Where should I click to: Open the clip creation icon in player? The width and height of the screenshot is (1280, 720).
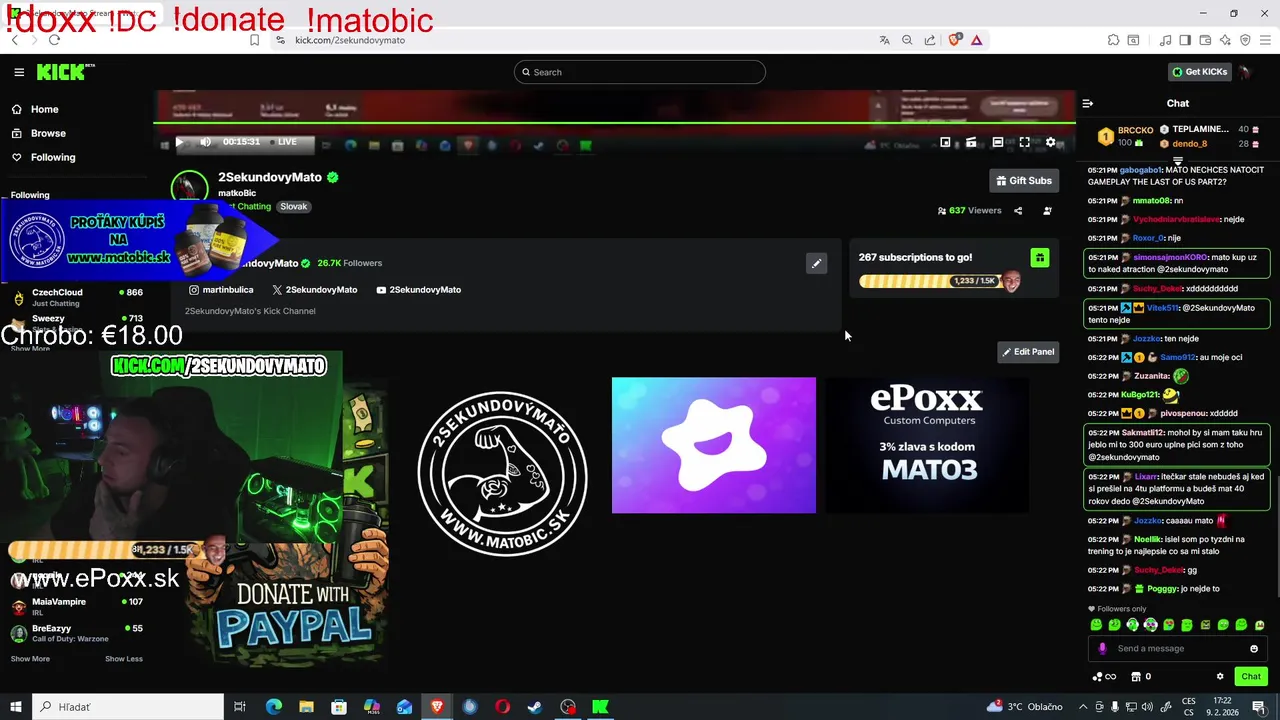click(971, 142)
